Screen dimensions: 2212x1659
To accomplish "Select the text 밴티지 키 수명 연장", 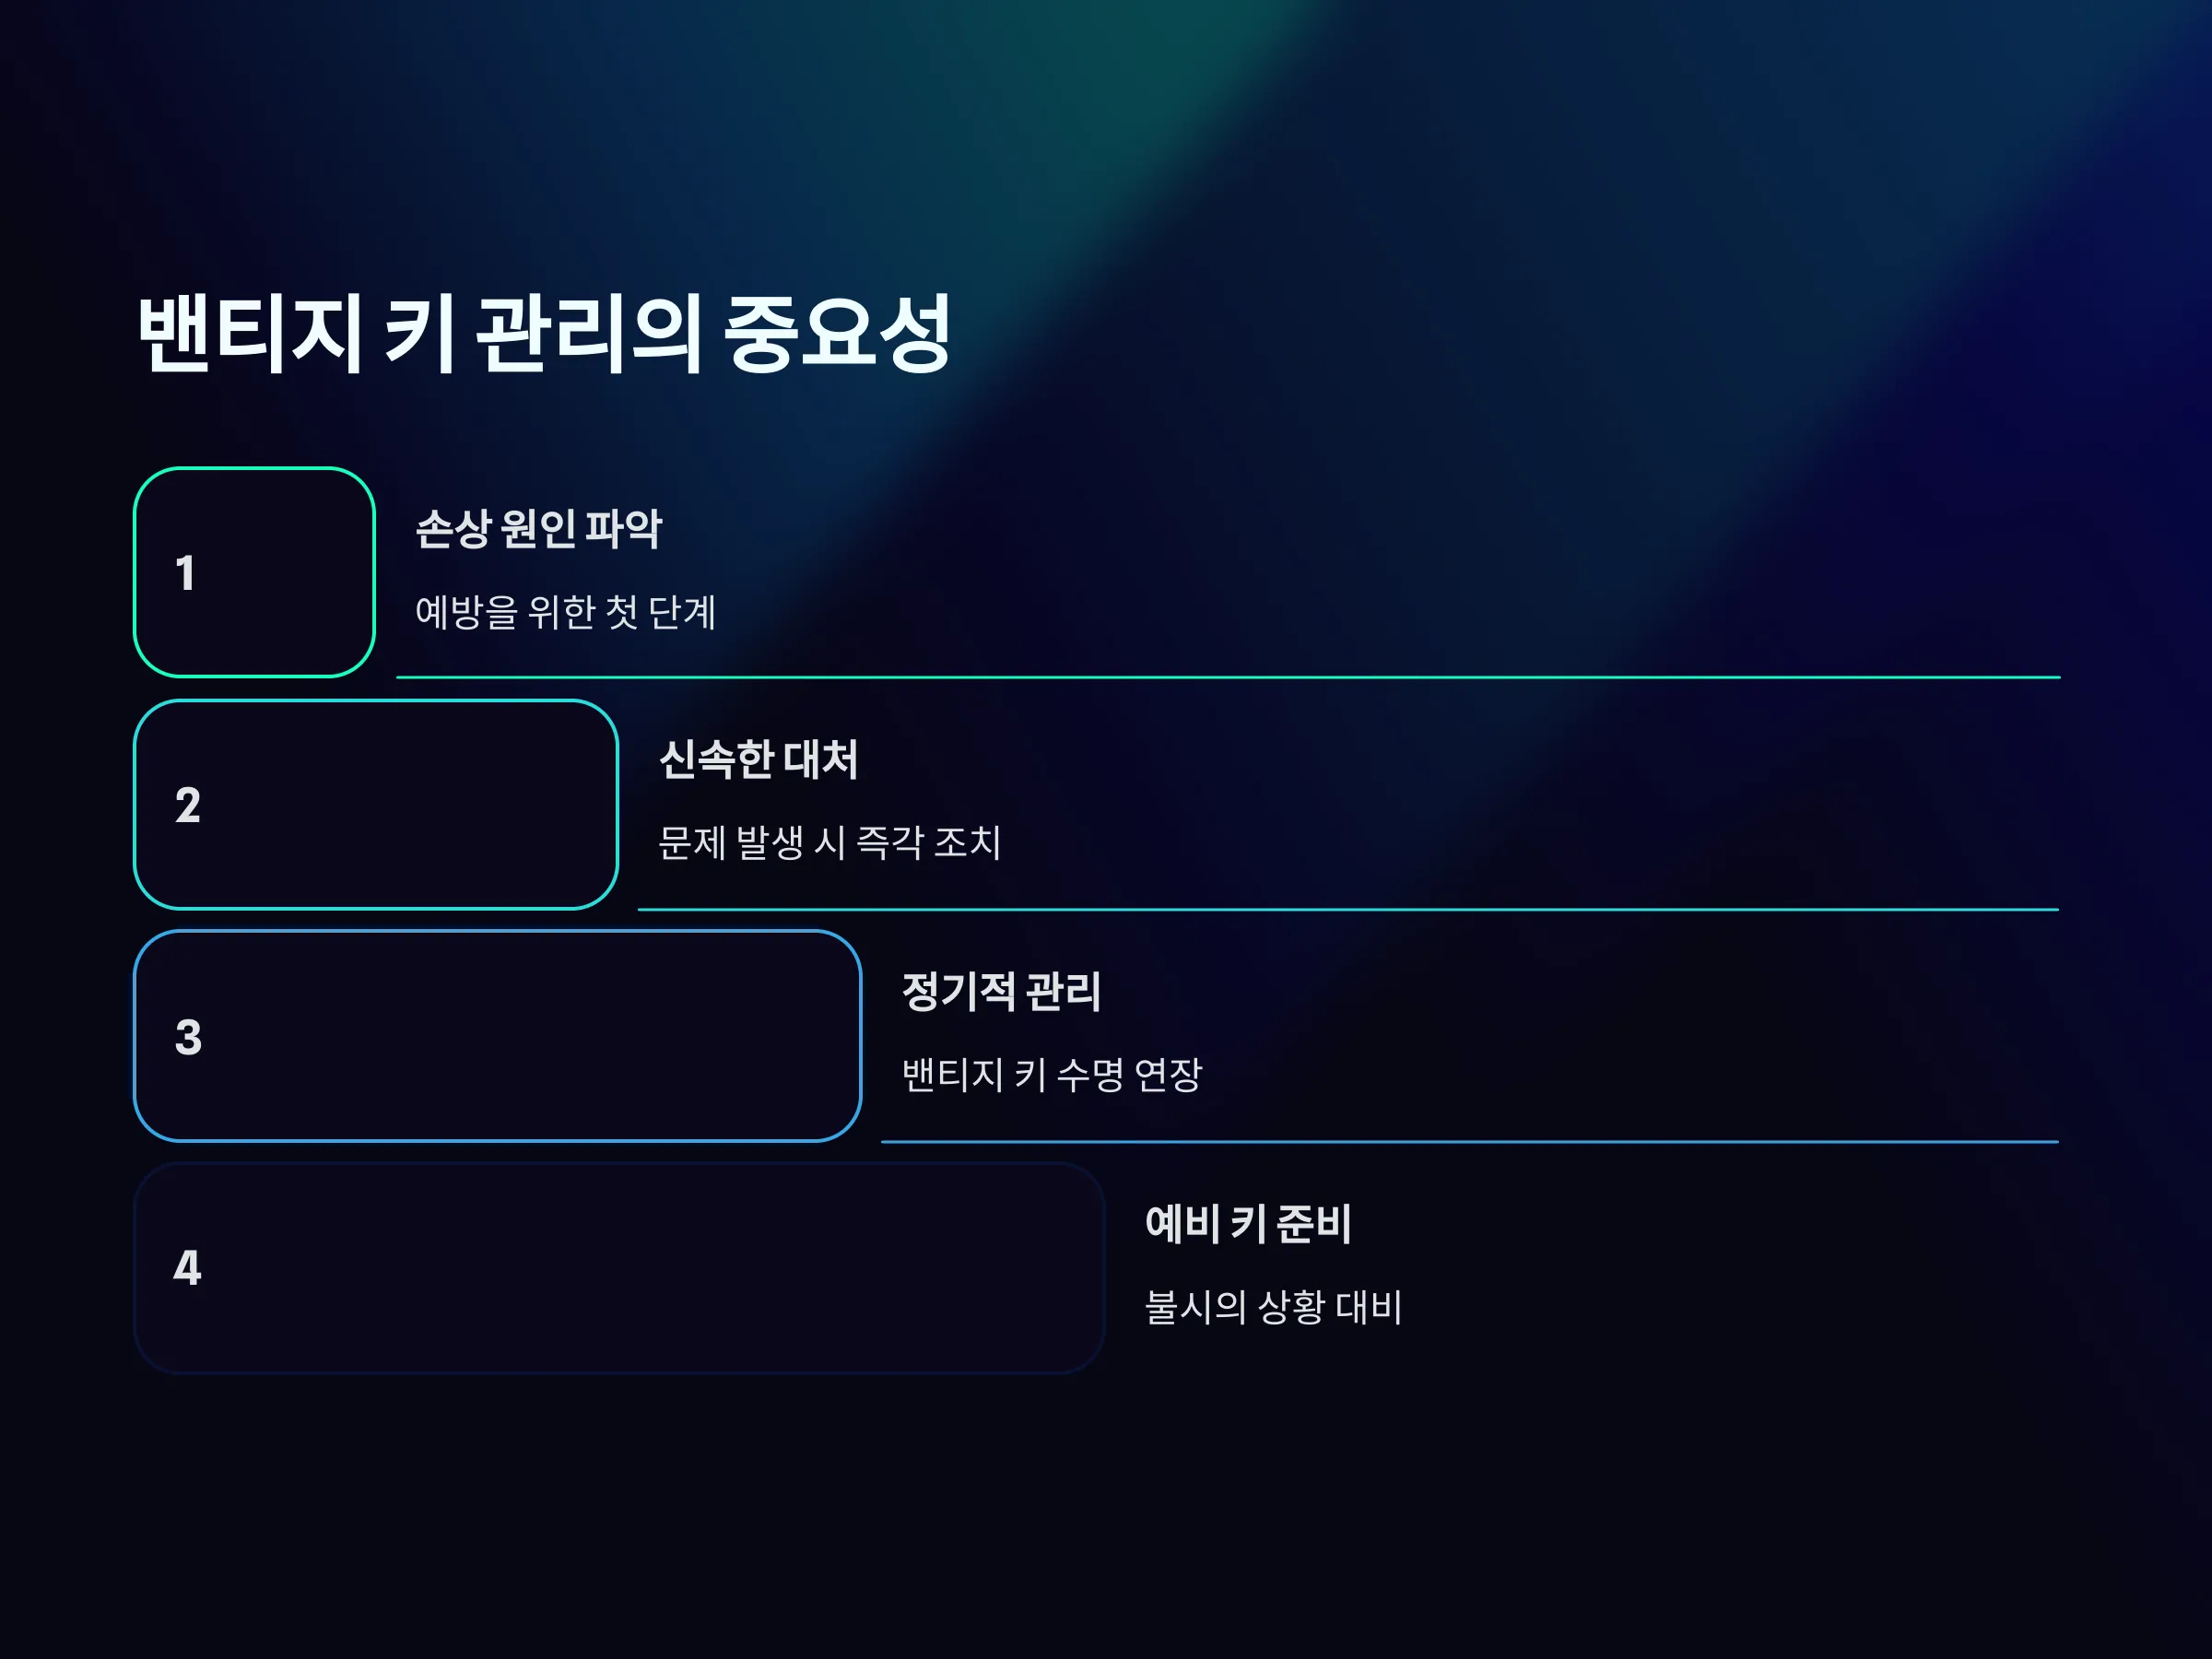I will 1051,1075.
